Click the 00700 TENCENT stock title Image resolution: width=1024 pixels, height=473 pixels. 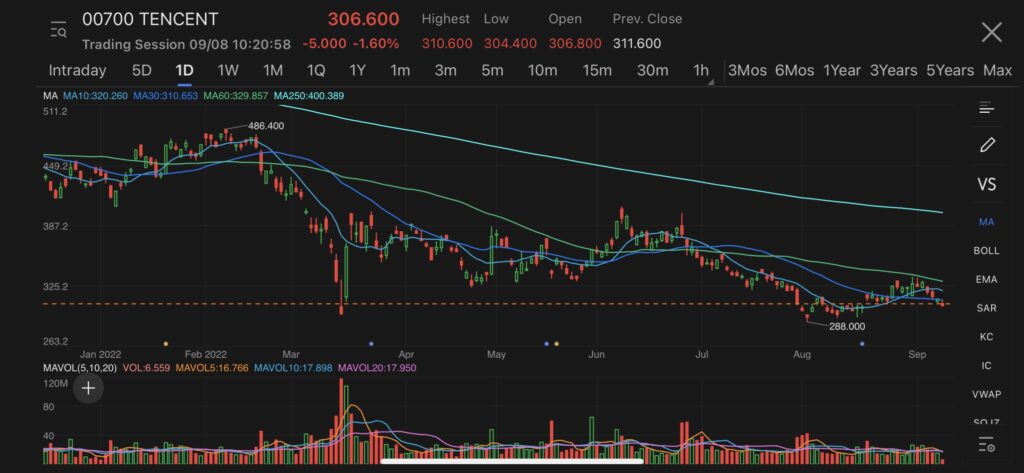click(x=150, y=19)
